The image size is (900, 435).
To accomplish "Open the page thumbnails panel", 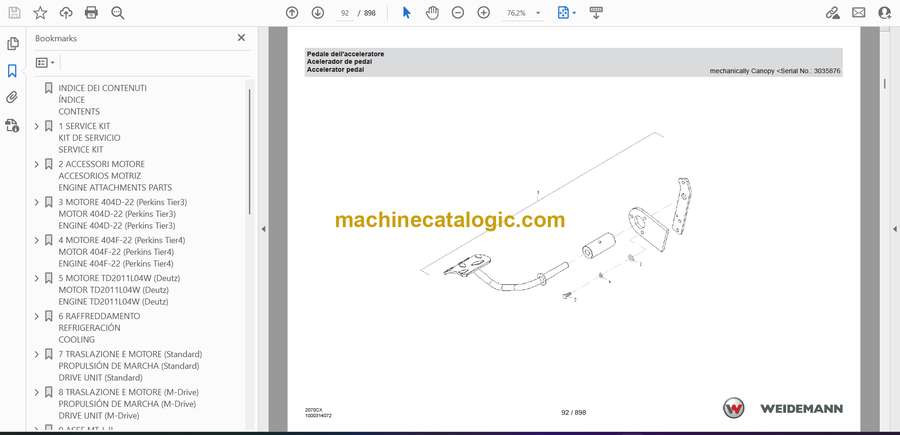I will coord(12,44).
